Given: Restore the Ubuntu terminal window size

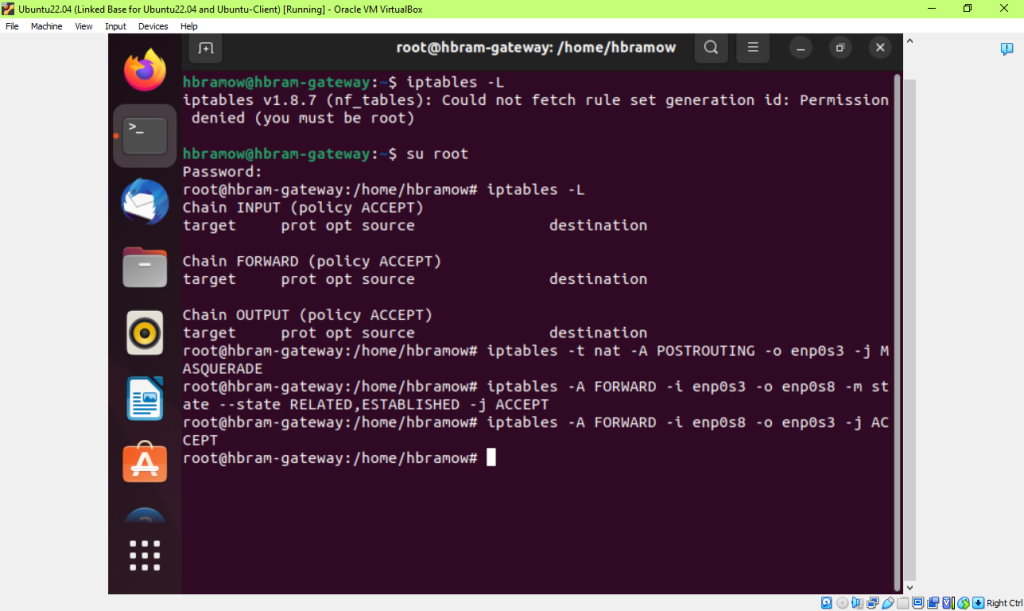Looking at the screenshot, I should tap(840, 48).
